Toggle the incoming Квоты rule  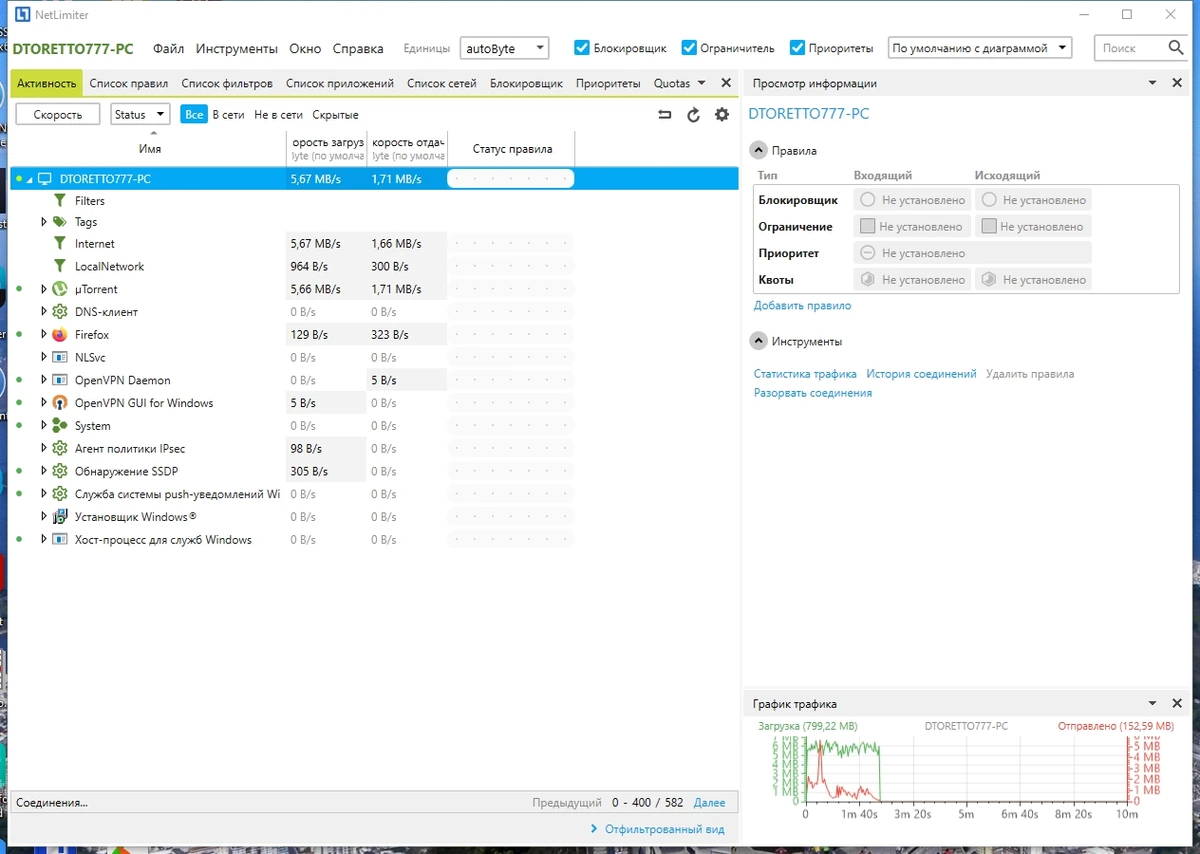click(x=868, y=280)
